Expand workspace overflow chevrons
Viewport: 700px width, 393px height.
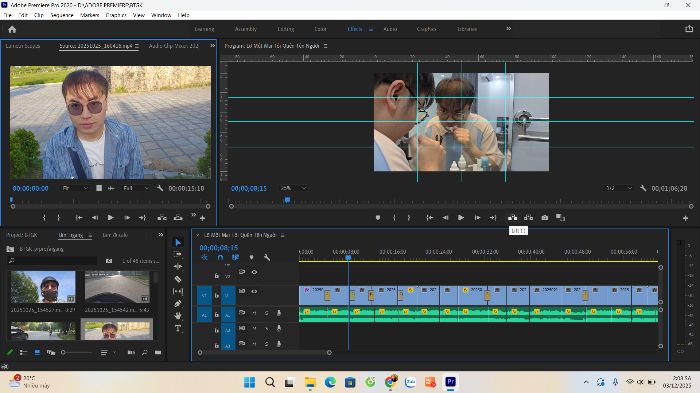pyautogui.click(x=508, y=29)
